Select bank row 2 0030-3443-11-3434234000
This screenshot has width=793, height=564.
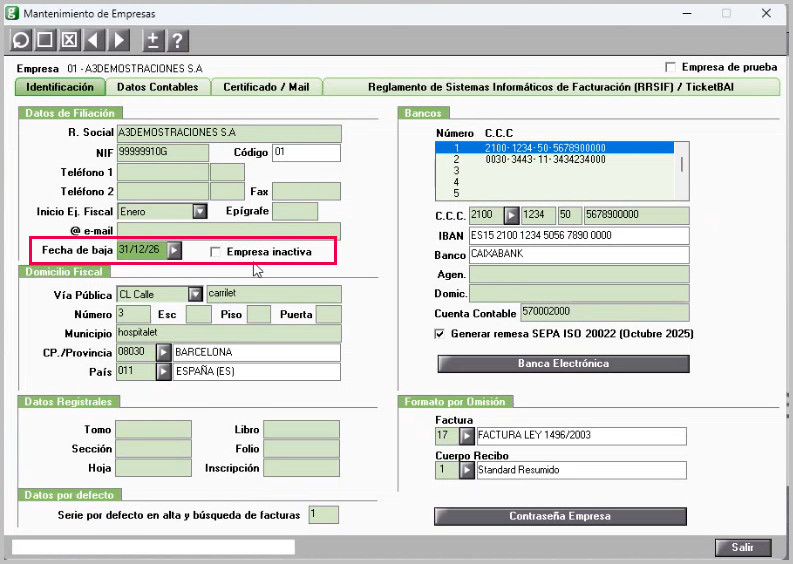coord(554,159)
